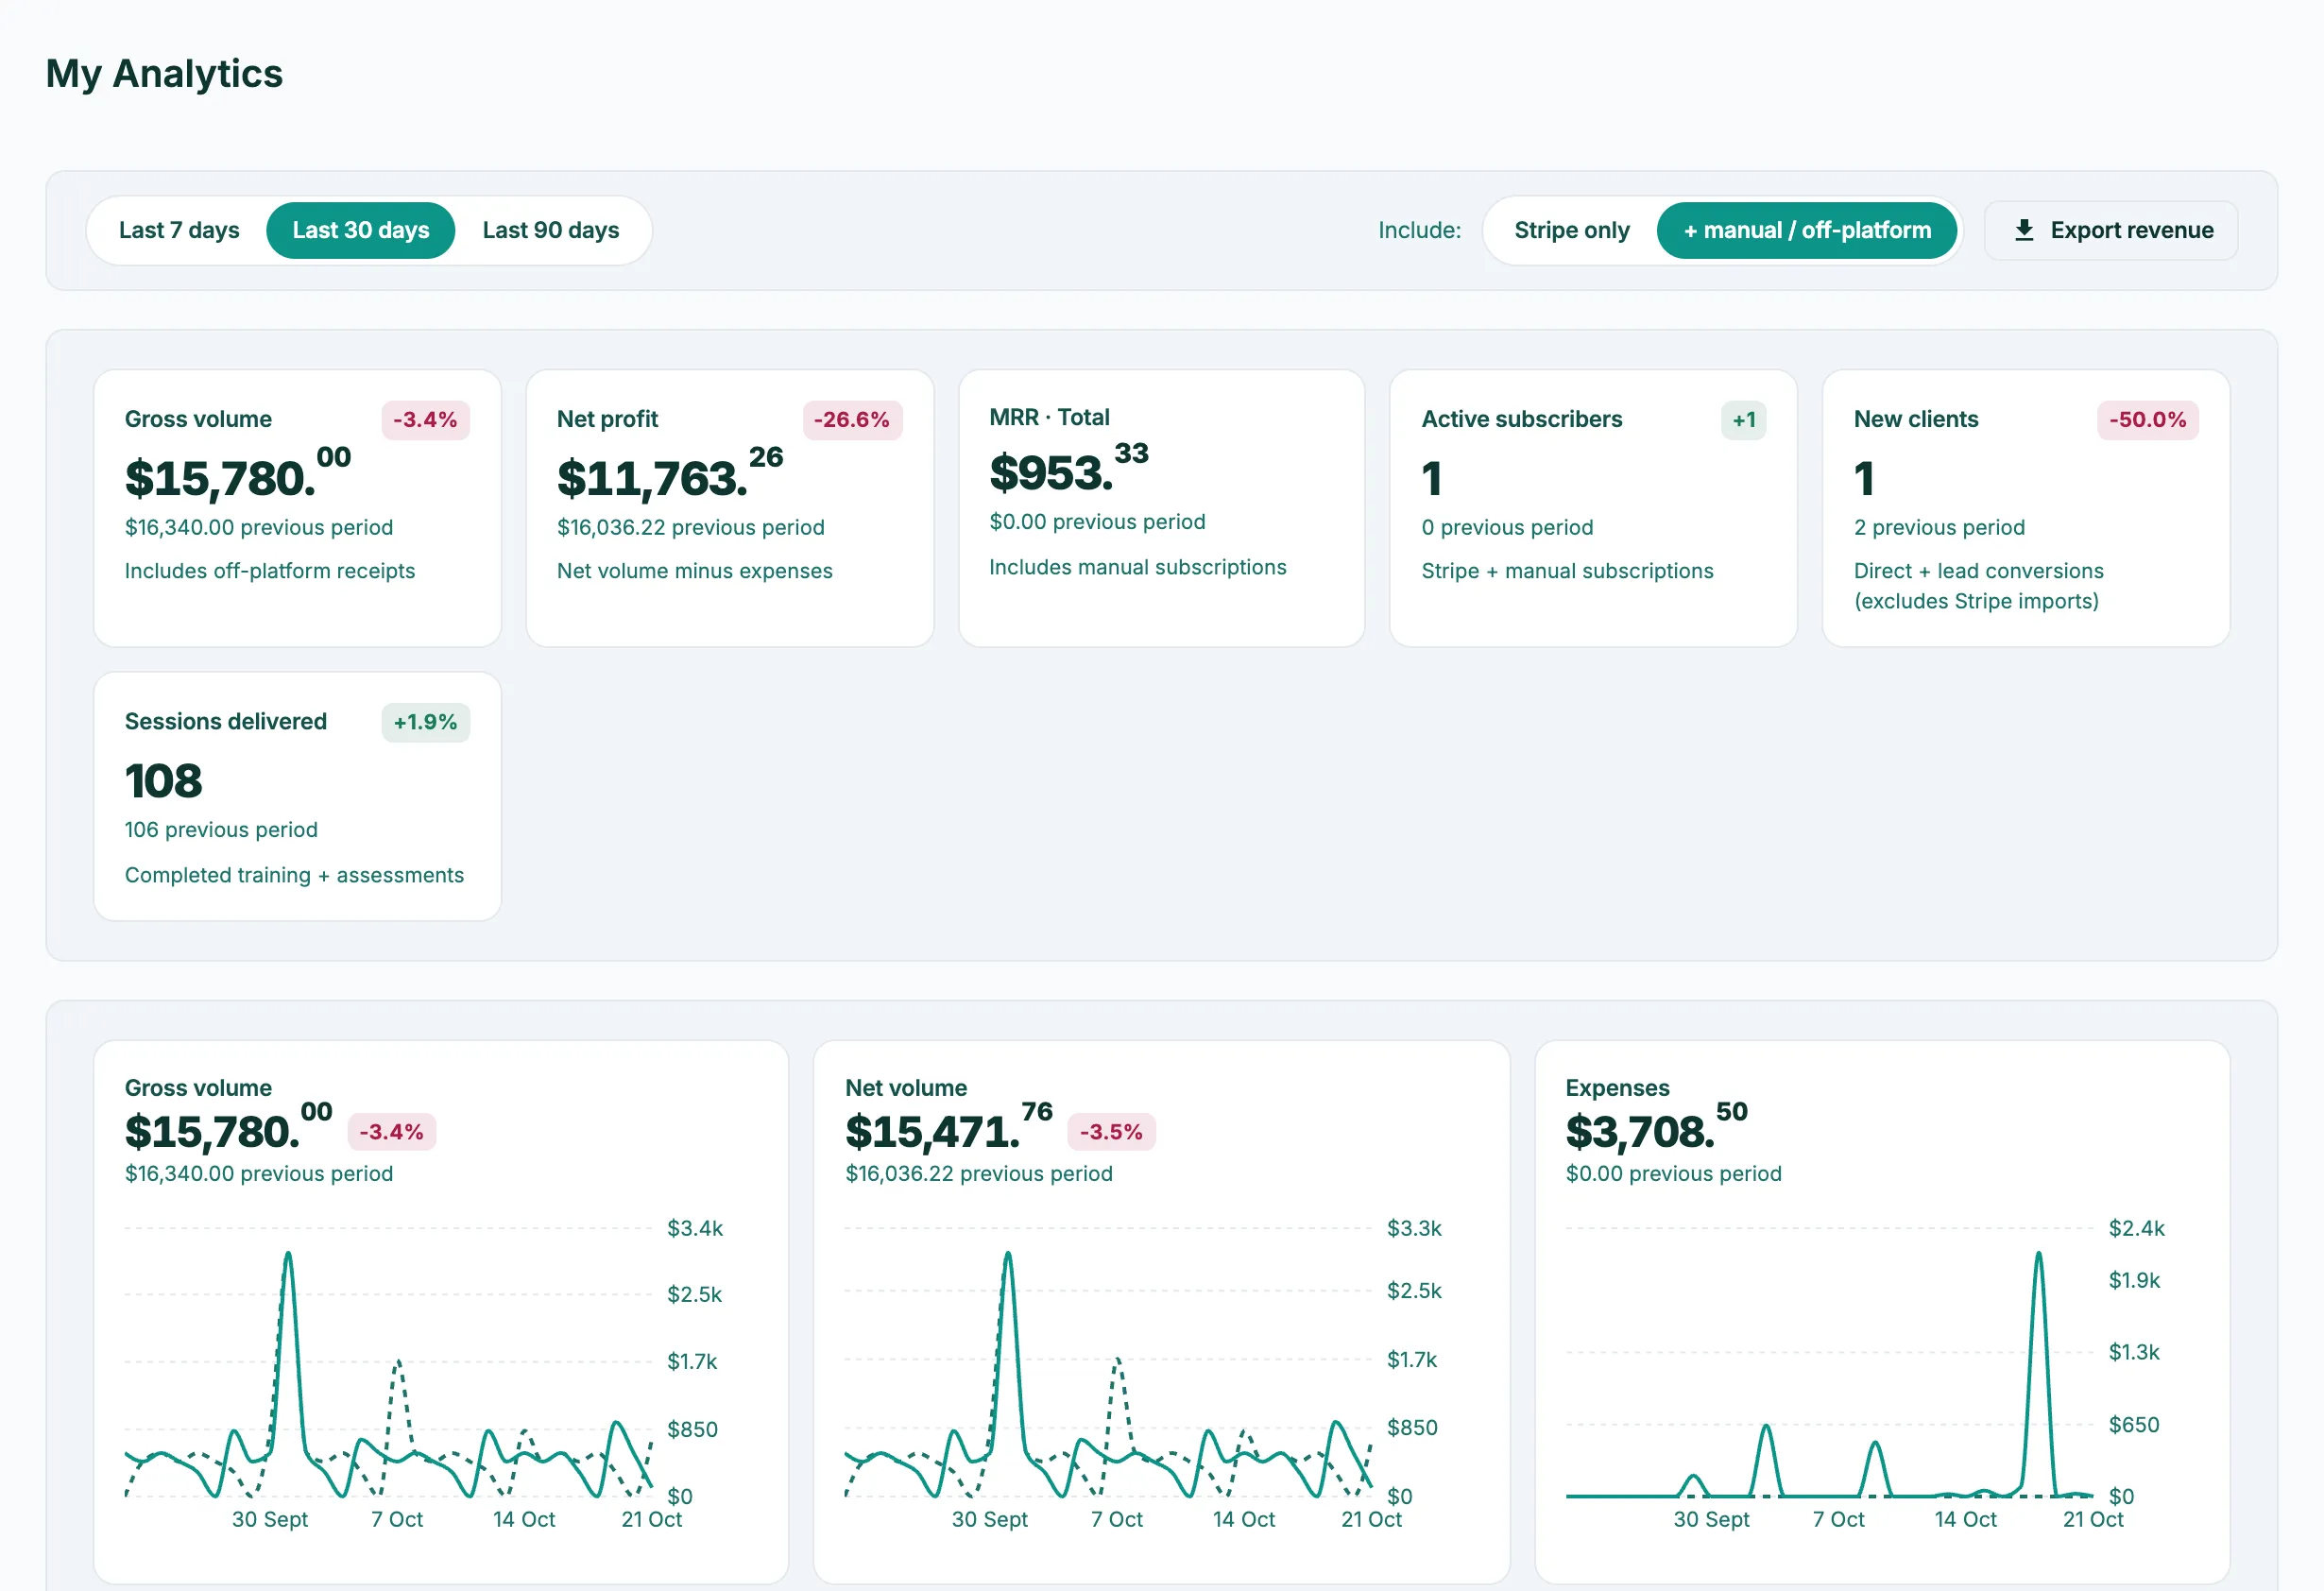The image size is (2324, 1591).
Task: Select the Last 30 days range
Action: tap(361, 230)
